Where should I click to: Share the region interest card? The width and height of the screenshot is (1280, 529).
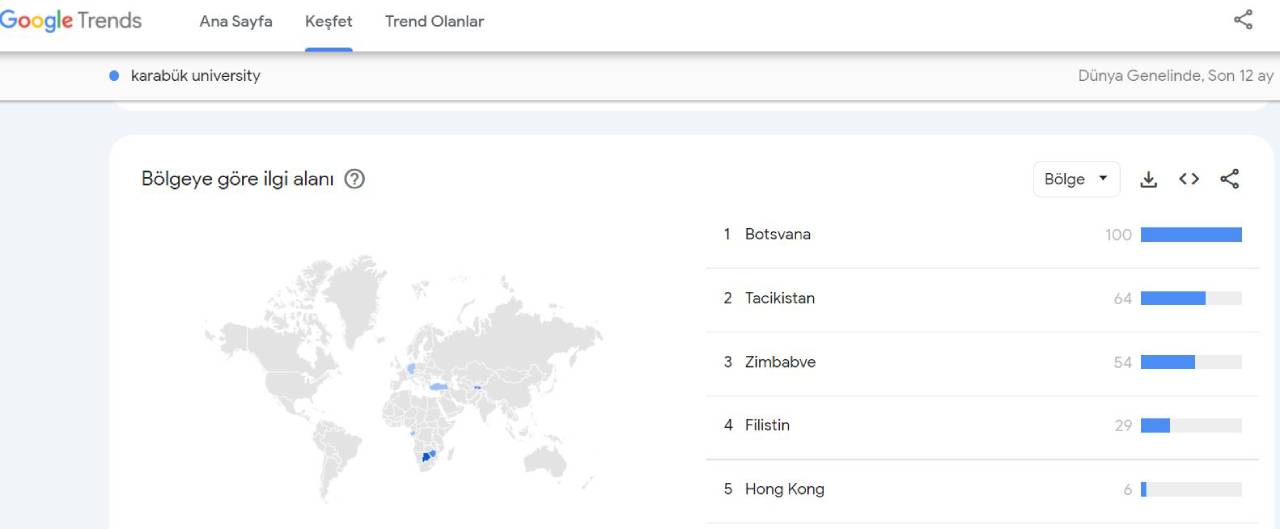click(1230, 179)
